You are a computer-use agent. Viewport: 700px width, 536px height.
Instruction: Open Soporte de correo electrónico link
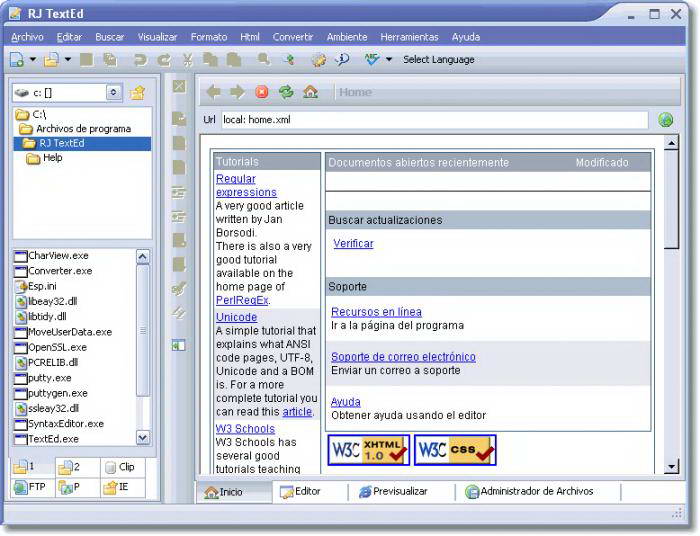(x=403, y=357)
